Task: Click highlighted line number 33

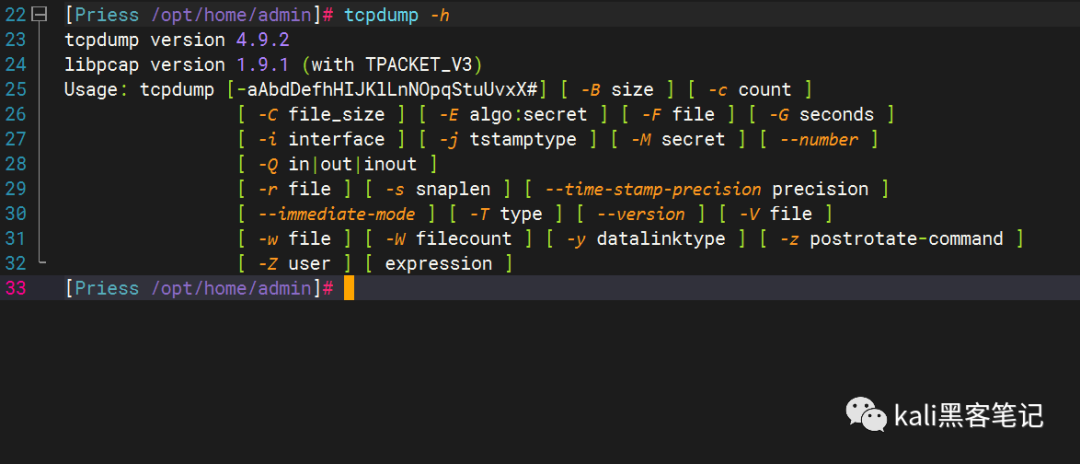Action: [14, 288]
